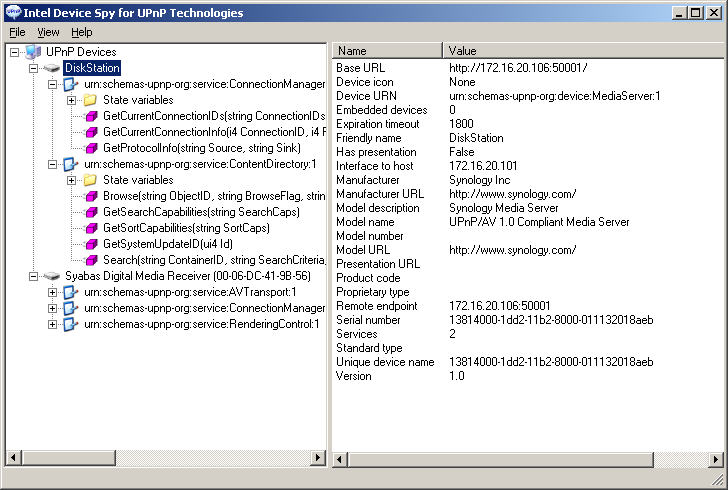728x490 pixels.
Task: Click the GetCurrentConnectionInfo action cube icon
Action: pos(91,132)
